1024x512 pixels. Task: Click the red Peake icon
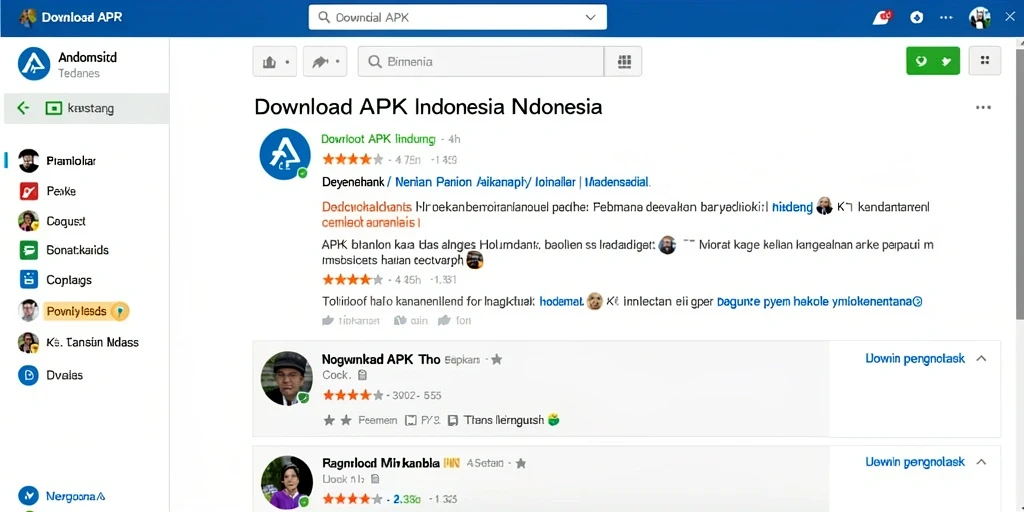pyautogui.click(x=29, y=191)
